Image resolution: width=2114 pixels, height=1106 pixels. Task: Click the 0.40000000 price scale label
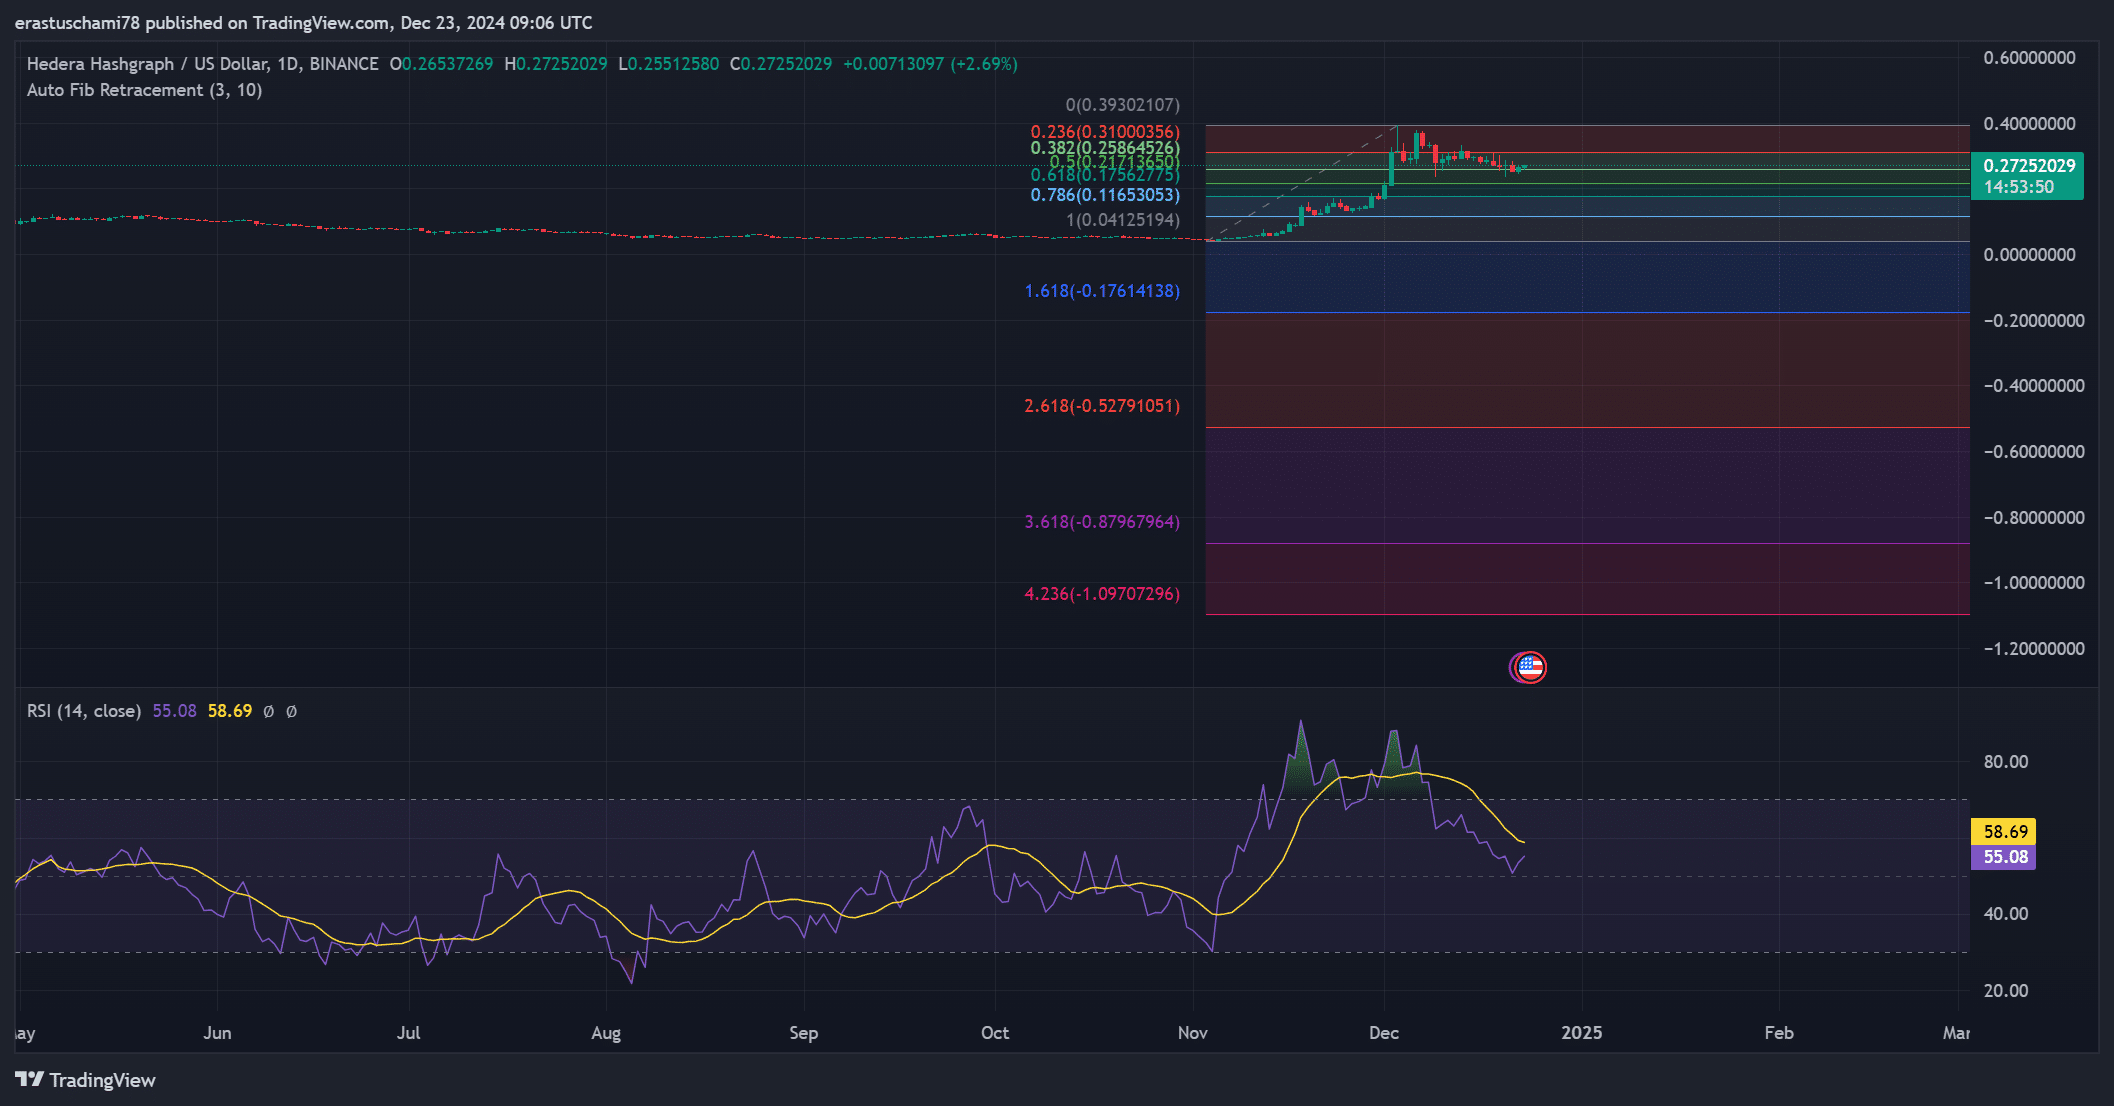point(2029,124)
